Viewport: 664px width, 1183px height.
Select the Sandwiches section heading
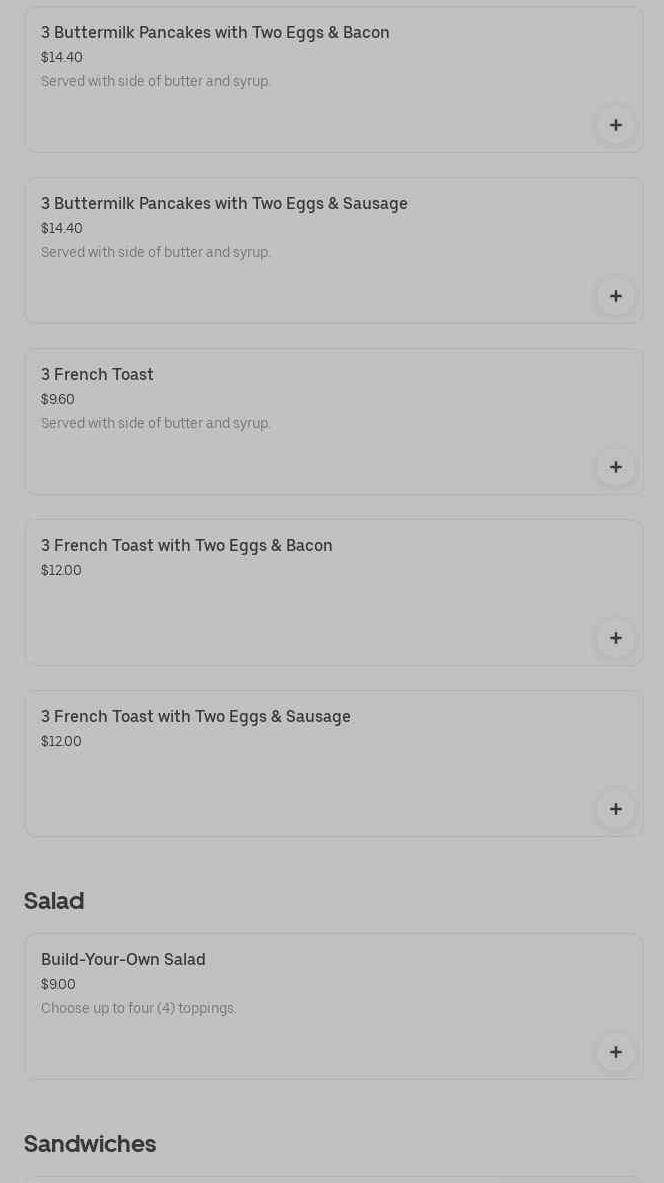[90, 1143]
